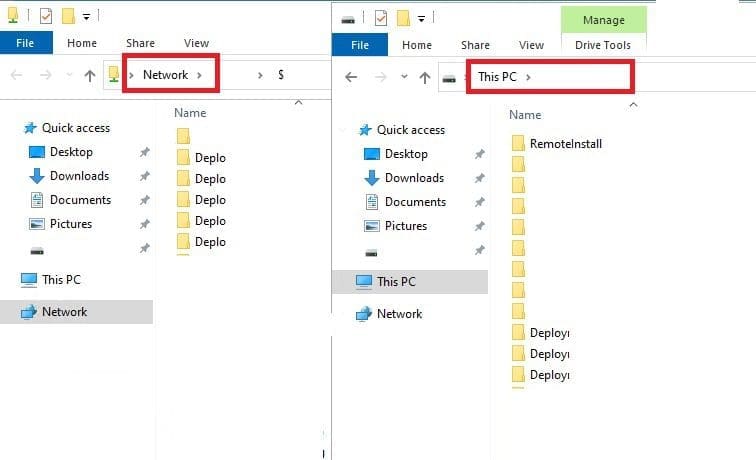756x460 pixels.
Task: Expand chevron after Network breadcrumb
Action: pos(199,75)
